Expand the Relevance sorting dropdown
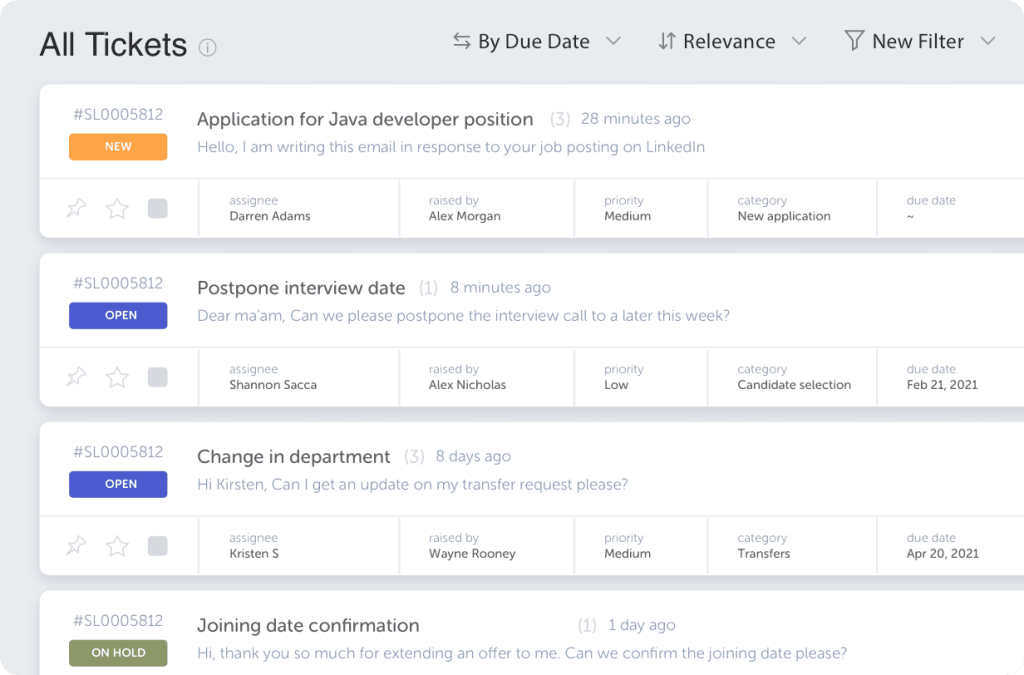The width and height of the screenshot is (1024, 675). pyautogui.click(x=799, y=41)
